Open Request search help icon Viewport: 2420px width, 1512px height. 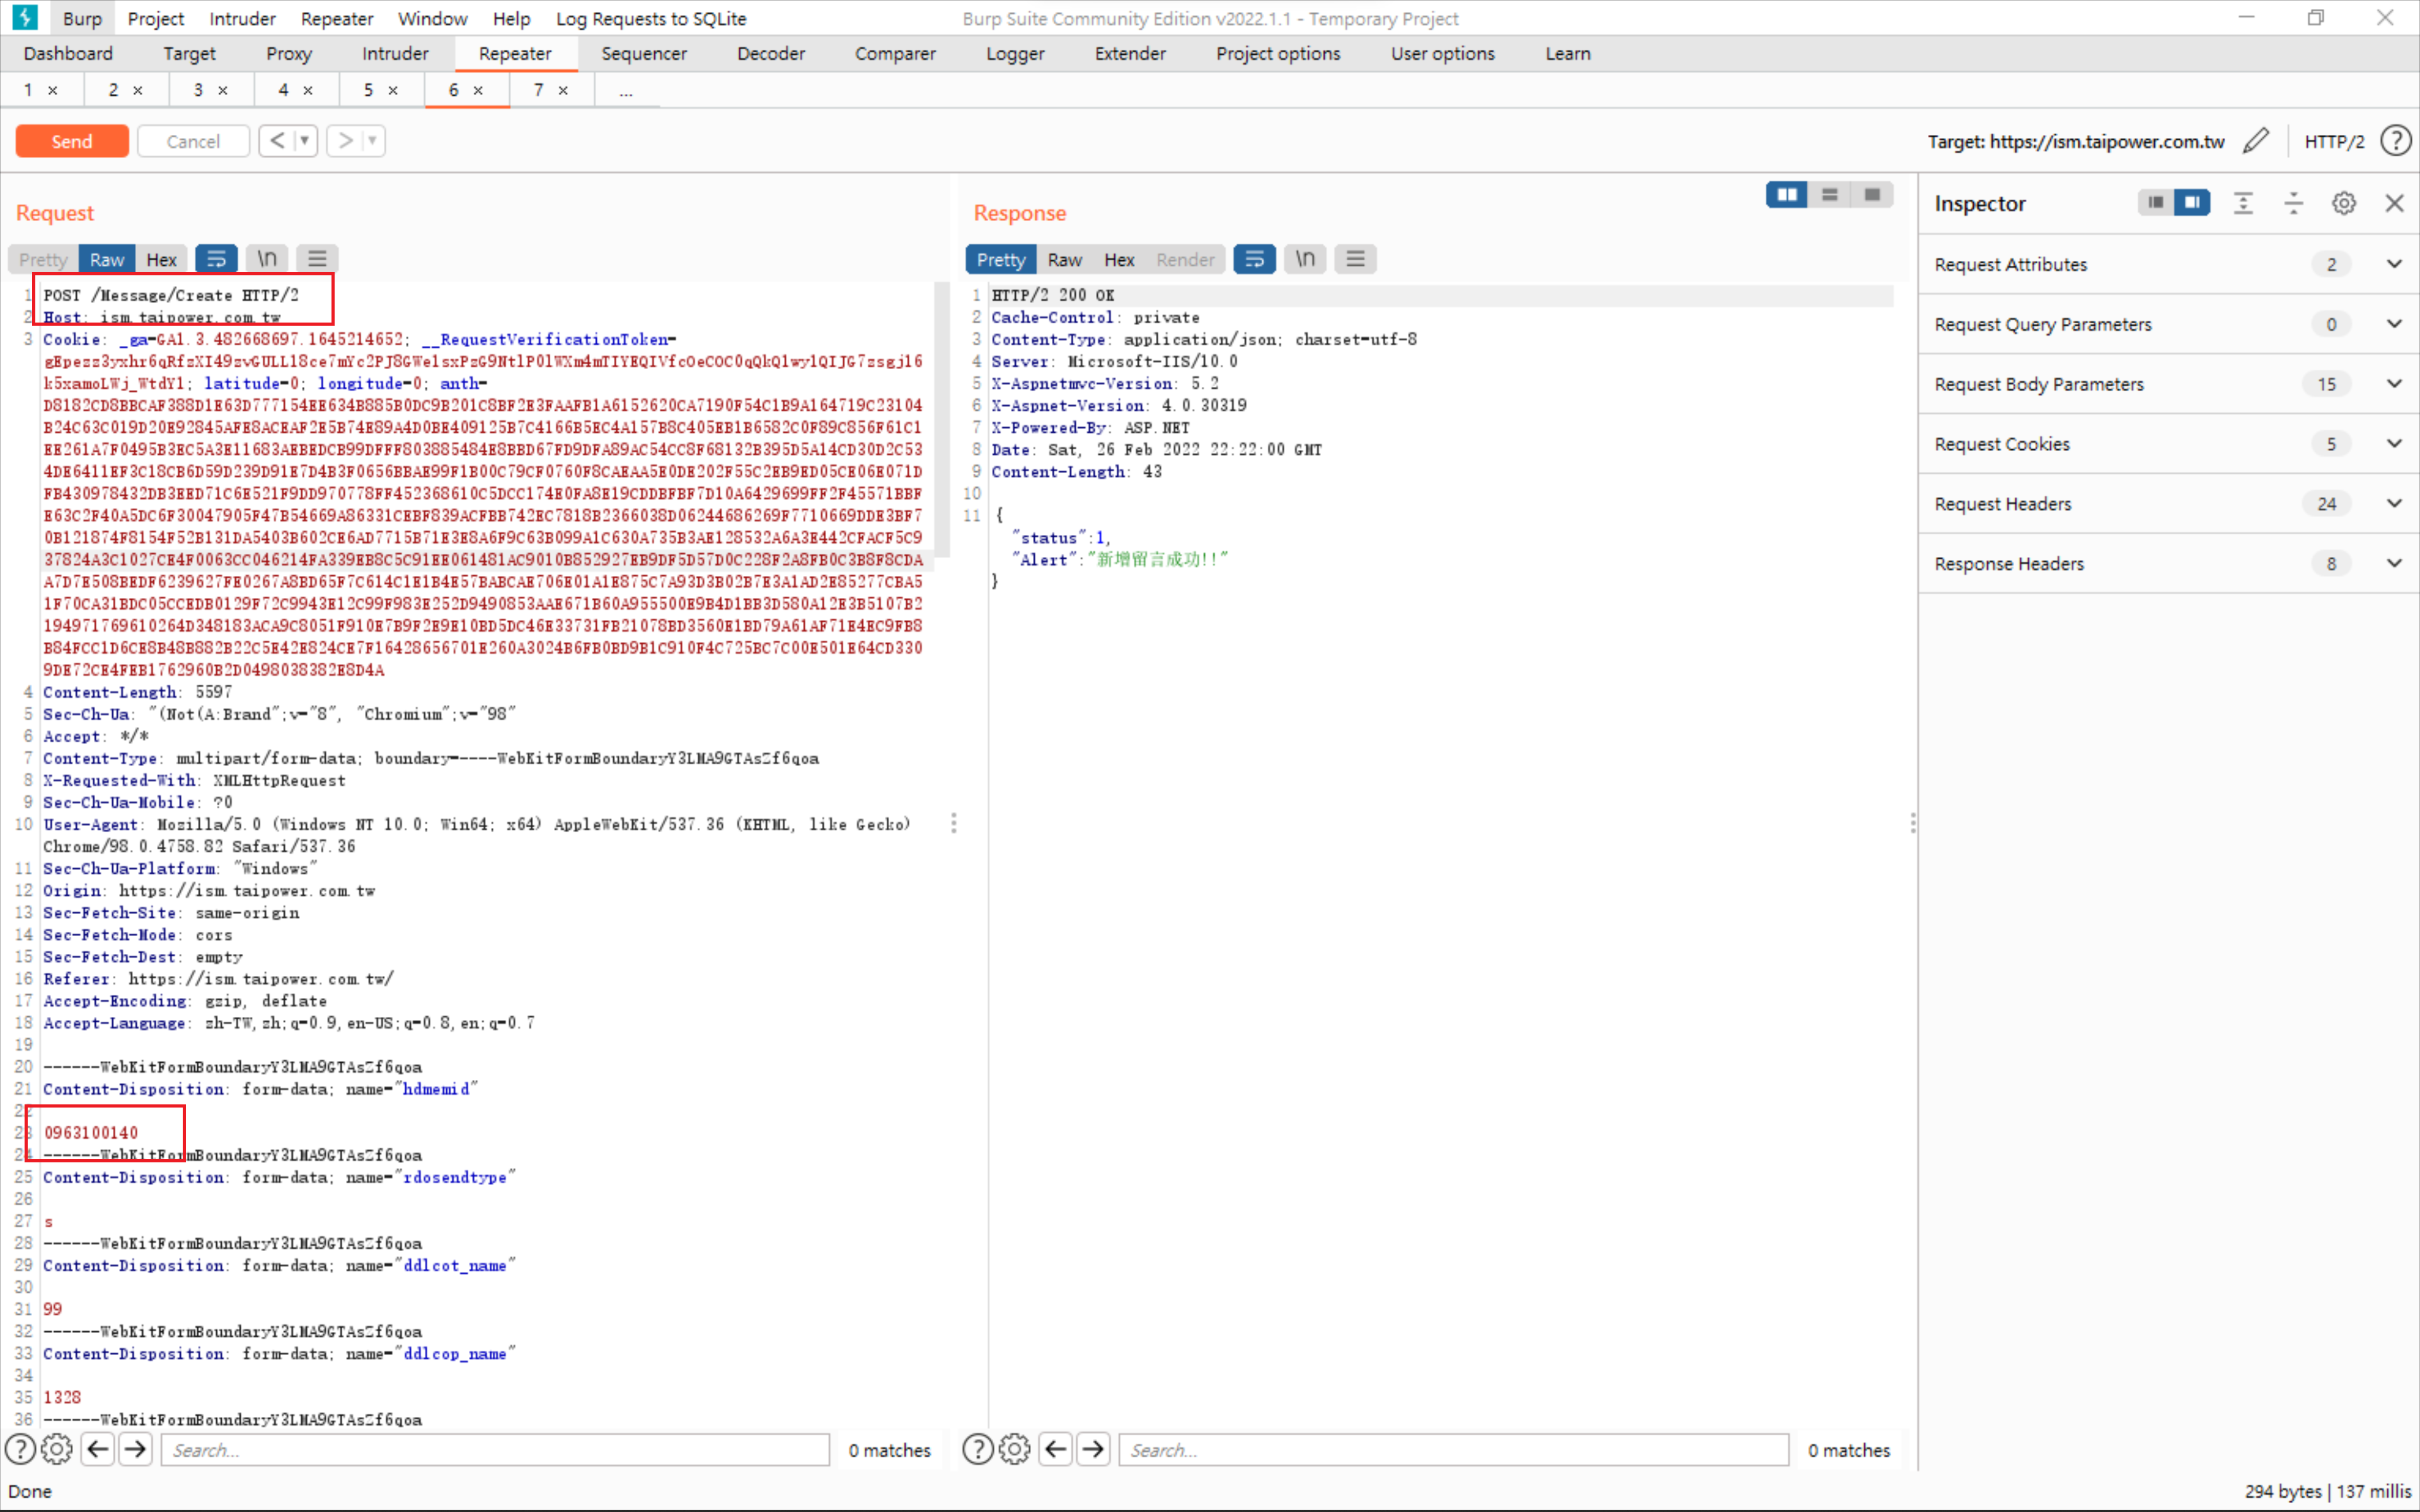[x=20, y=1449]
